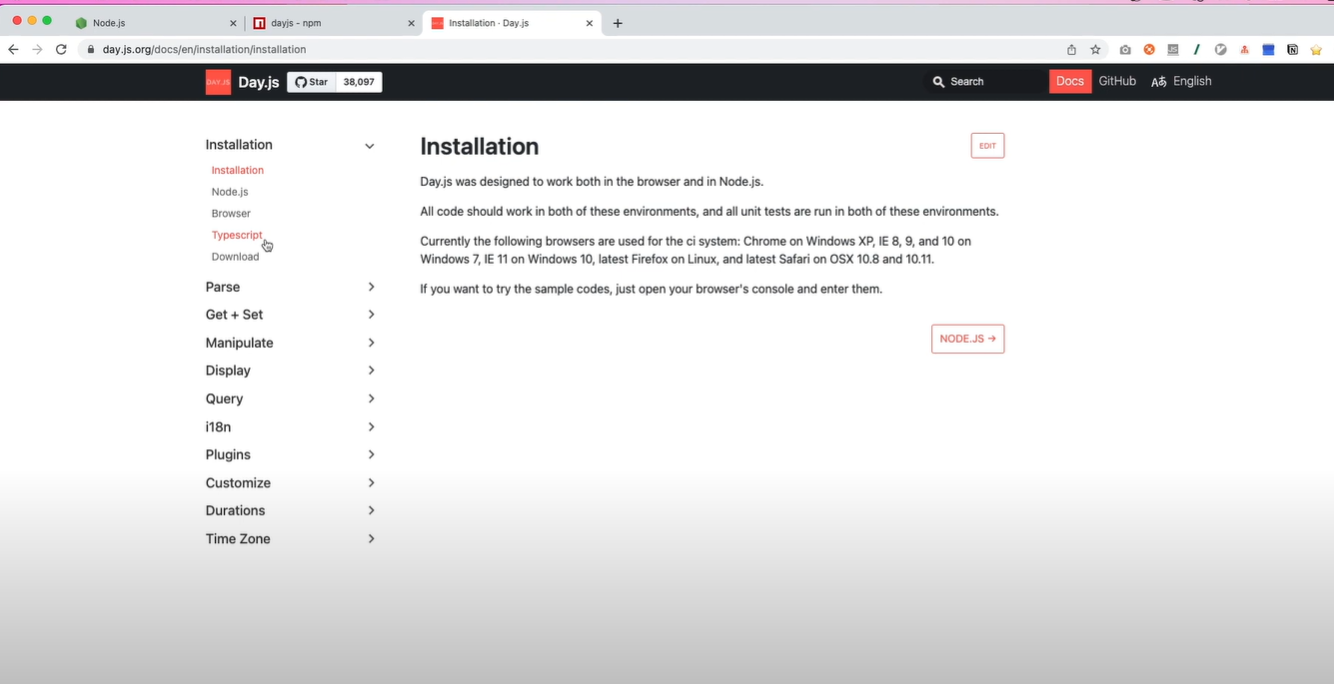Viewport: 1334px width, 684px height.
Task: Open a new browser tab with plus
Action: click(618, 23)
